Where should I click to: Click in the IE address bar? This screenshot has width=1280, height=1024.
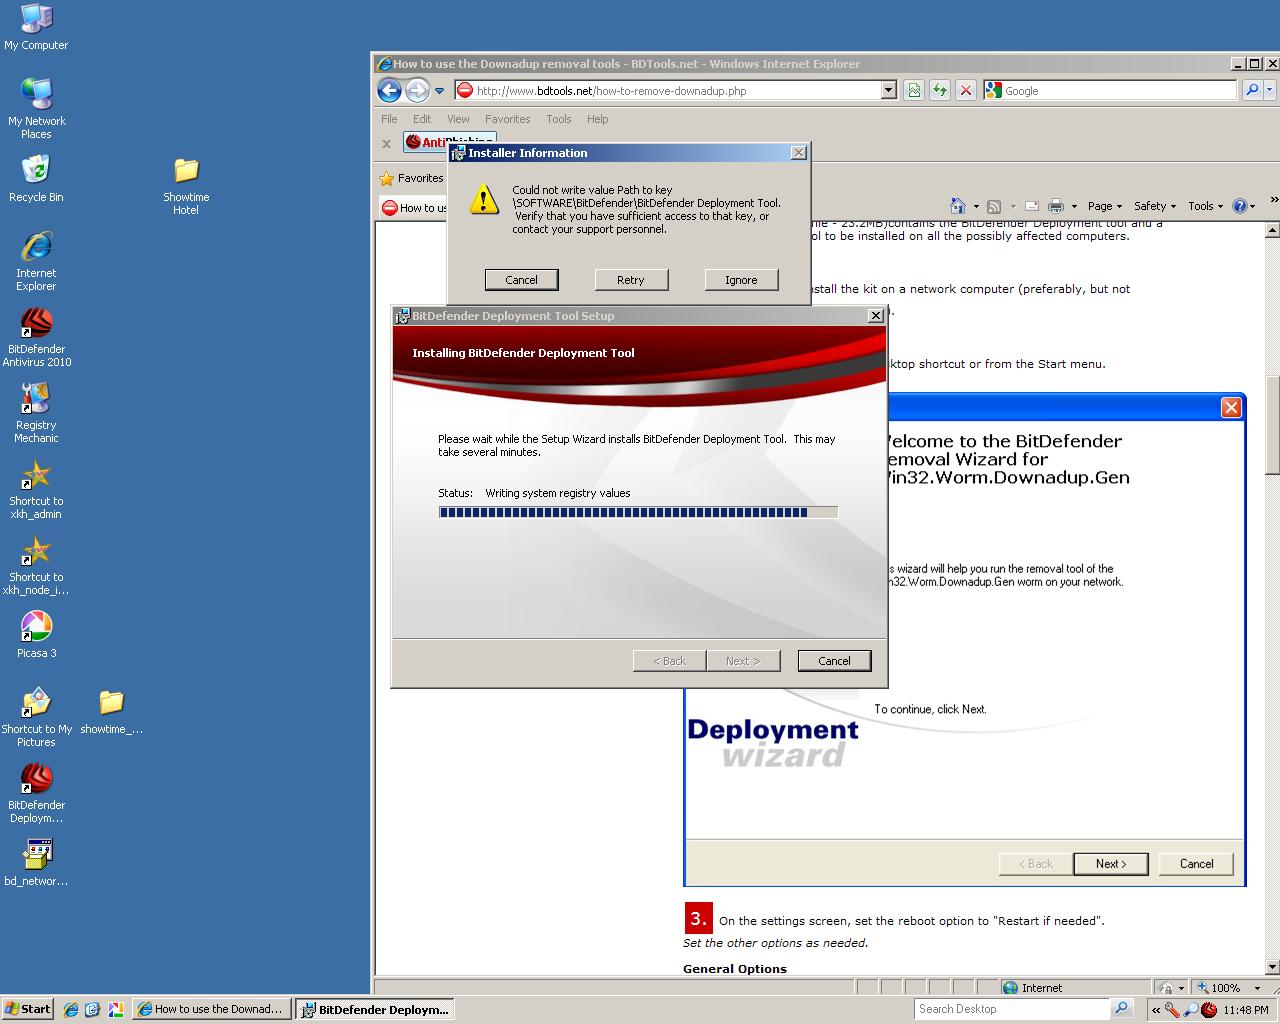[667, 90]
